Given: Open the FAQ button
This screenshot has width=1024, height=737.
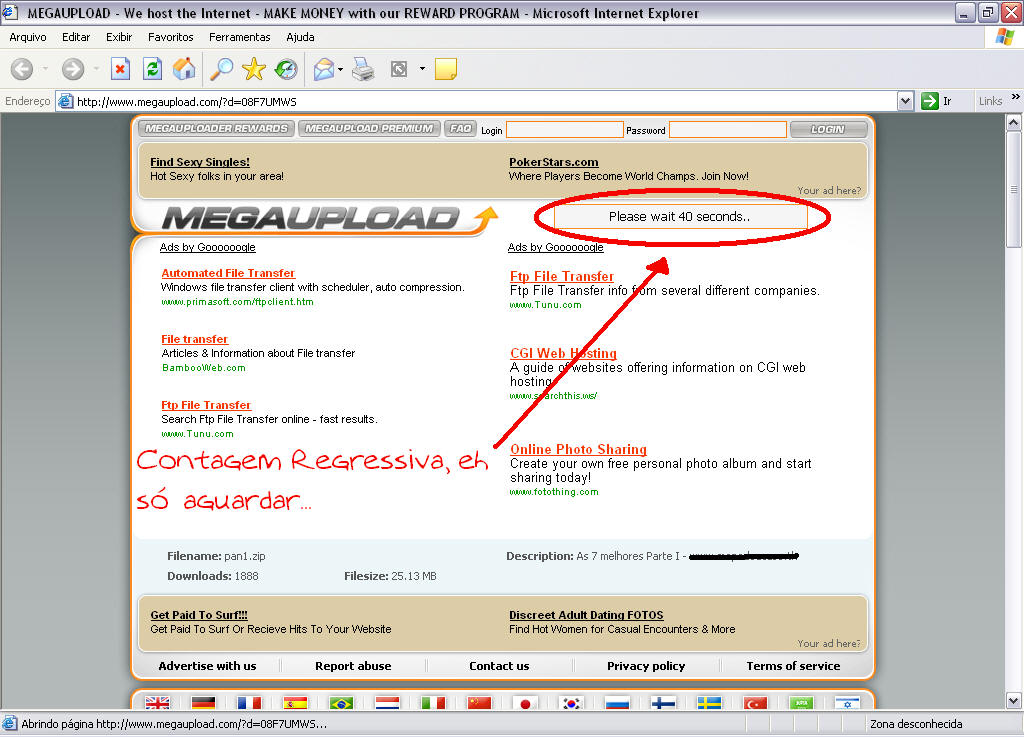Looking at the screenshot, I should [x=460, y=129].
